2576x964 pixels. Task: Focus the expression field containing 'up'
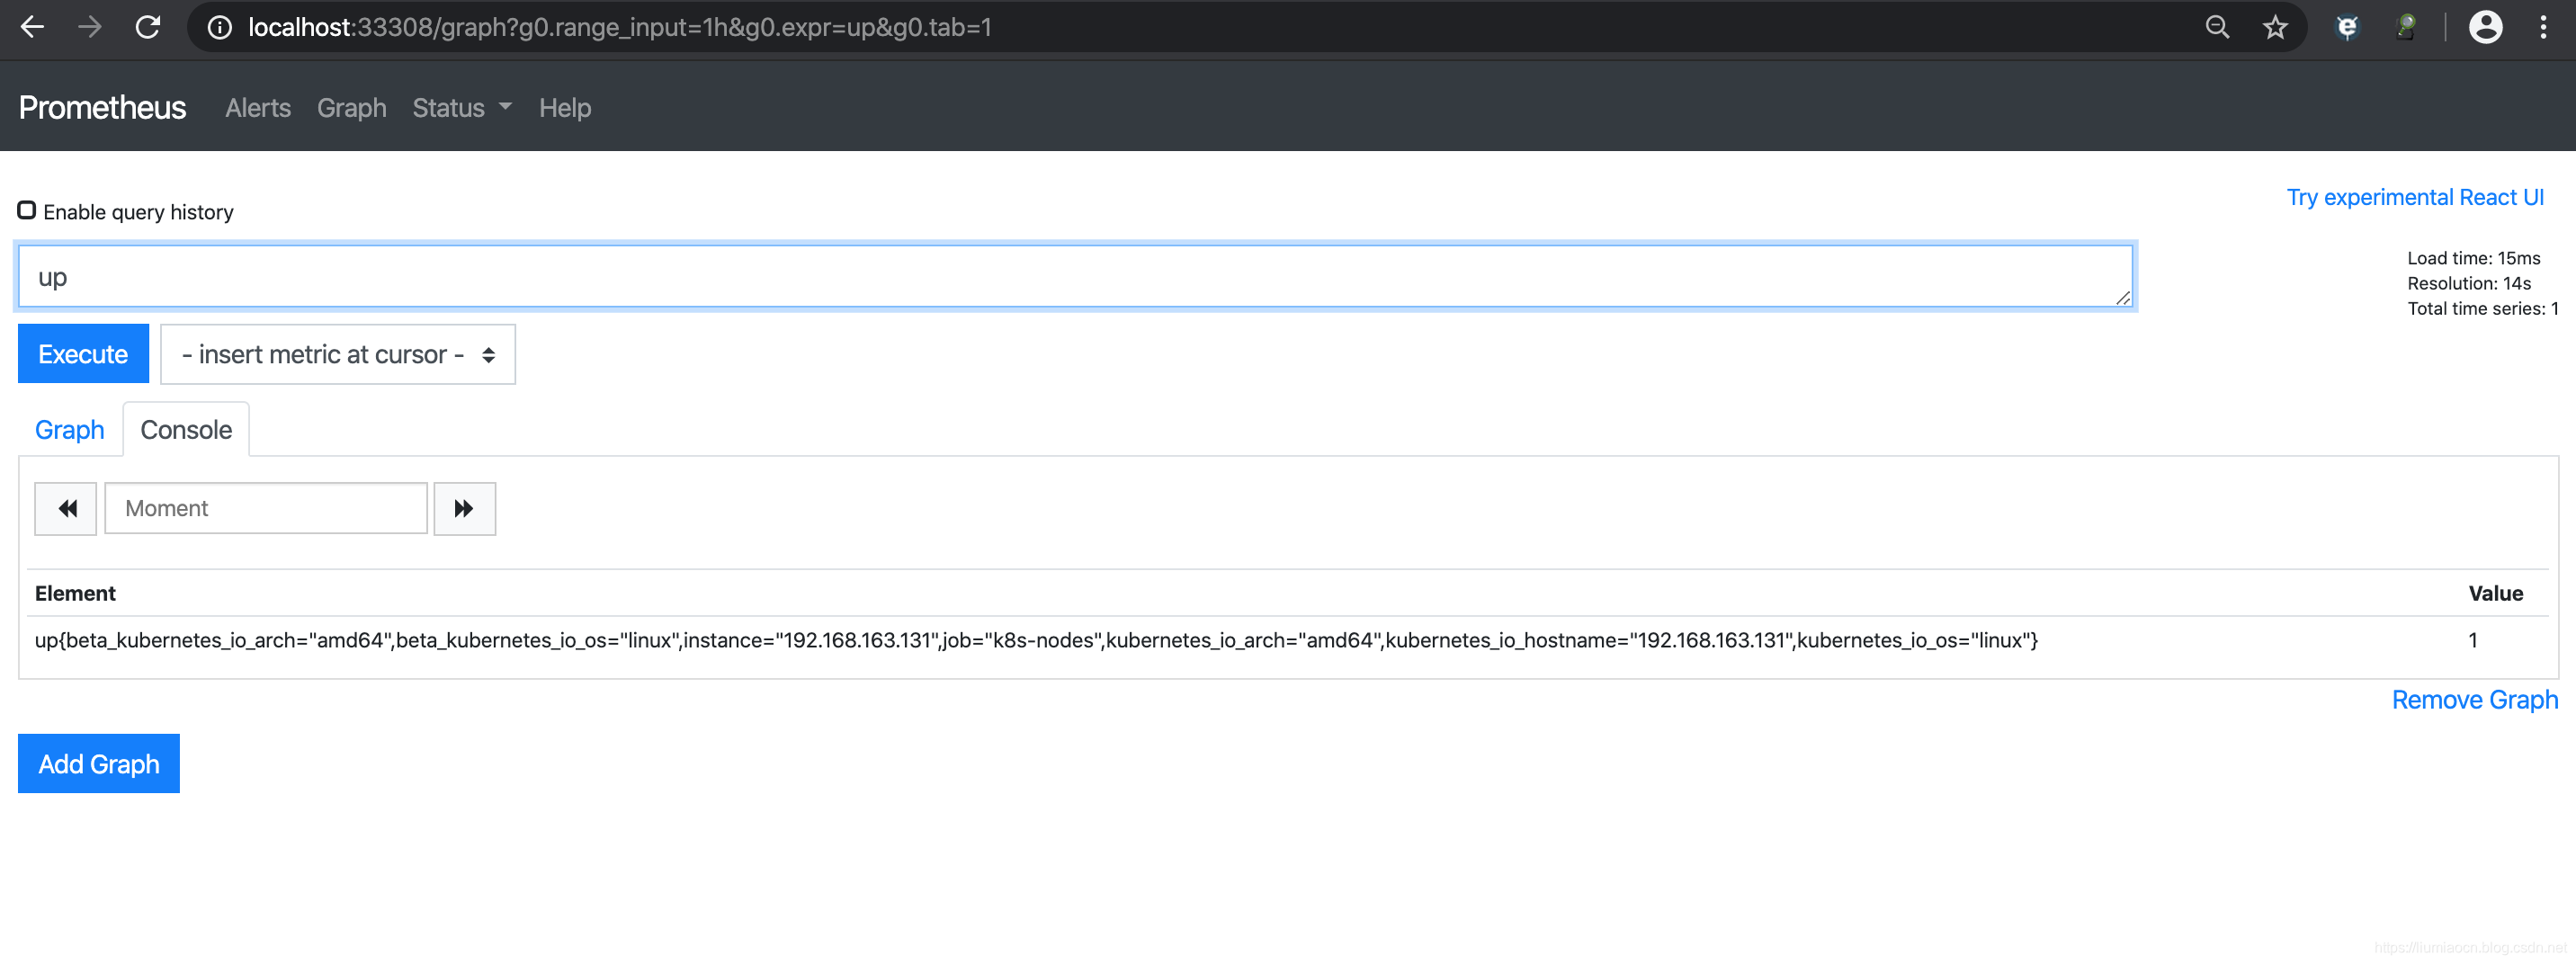point(1075,277)
